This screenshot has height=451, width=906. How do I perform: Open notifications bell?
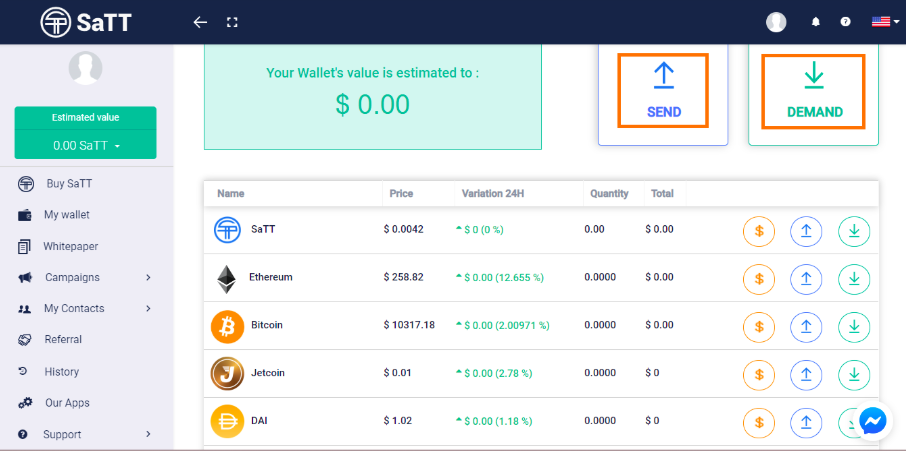coord(816,22)
